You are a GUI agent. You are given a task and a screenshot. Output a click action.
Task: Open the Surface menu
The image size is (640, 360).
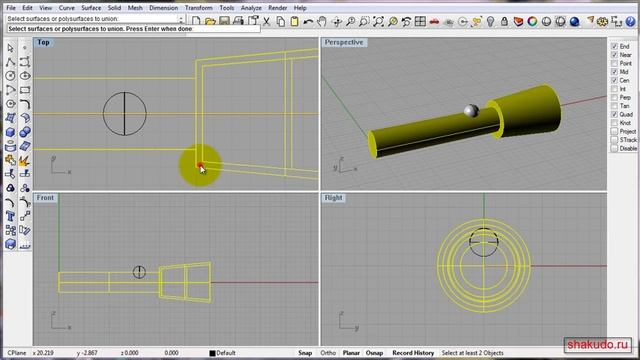91,8
